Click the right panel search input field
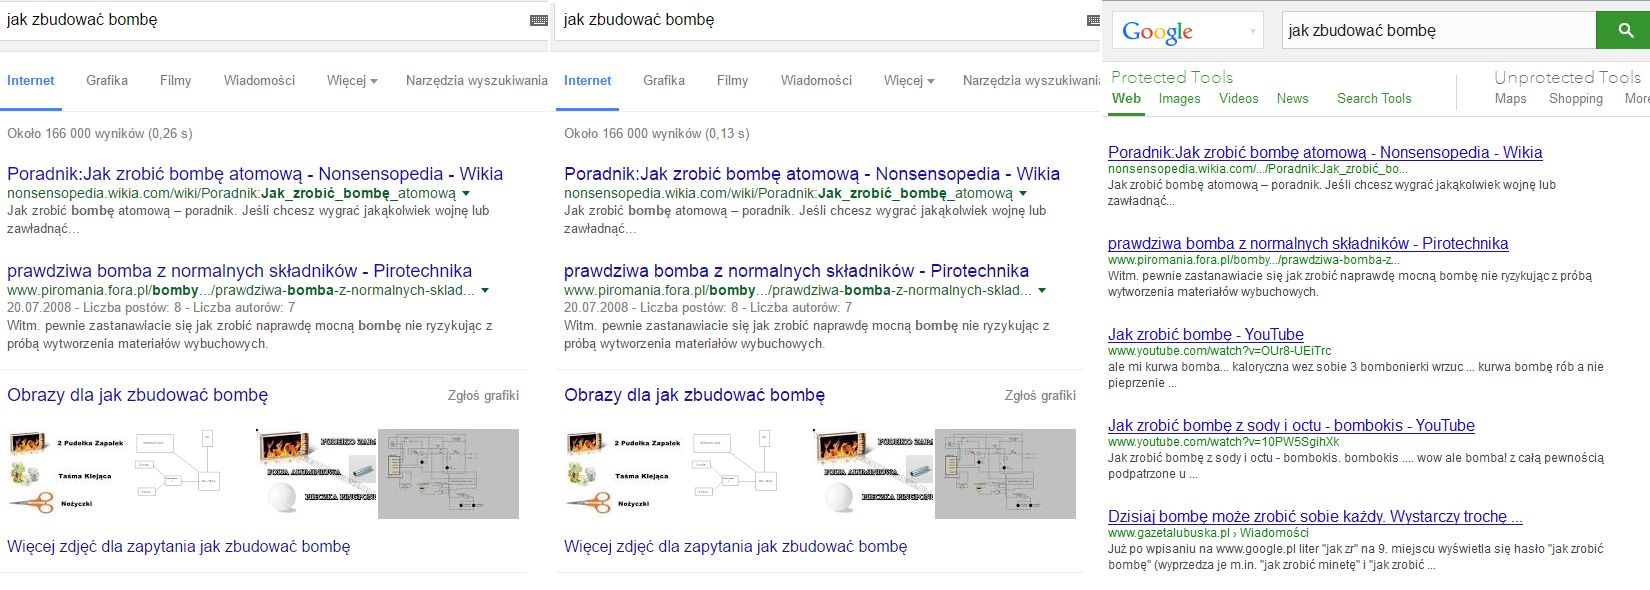Screen dimensions: 1650x590 pyautogui.click(x=1439, y=30)
